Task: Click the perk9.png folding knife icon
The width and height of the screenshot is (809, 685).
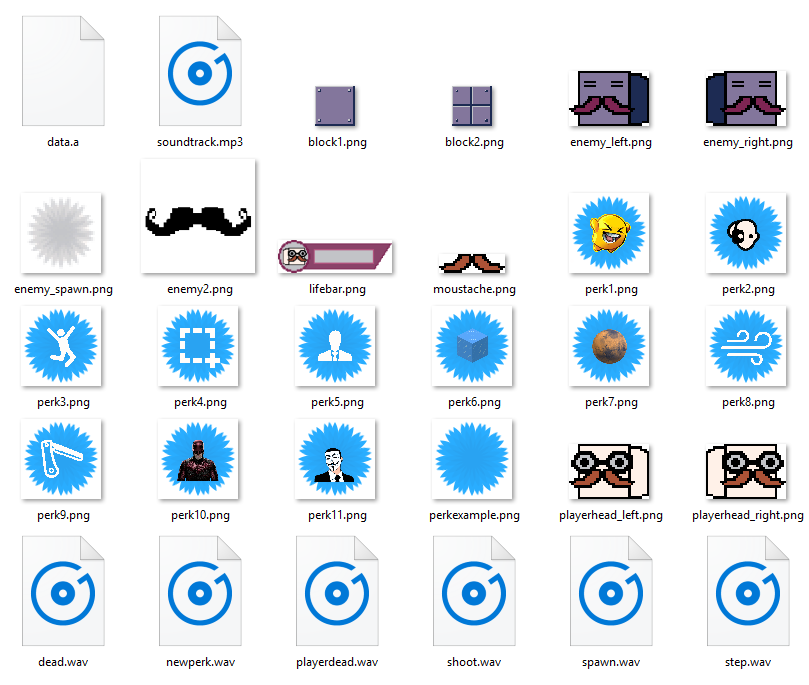Action: 61,459
